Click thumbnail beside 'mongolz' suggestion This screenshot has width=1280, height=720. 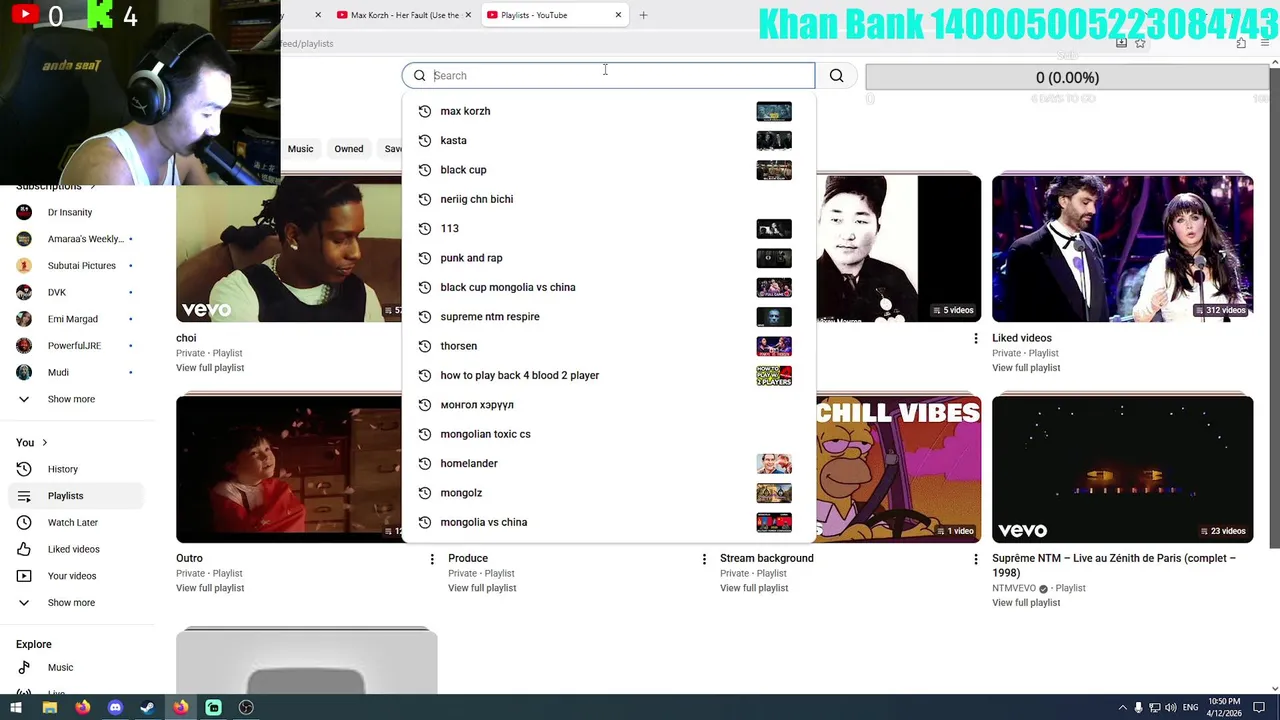(774, 493)
